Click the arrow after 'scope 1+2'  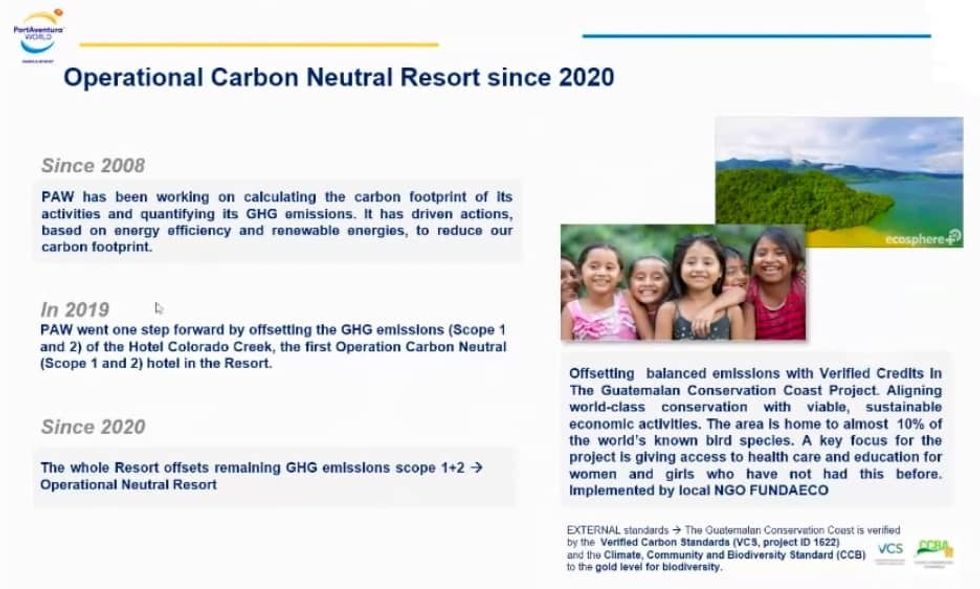[x=477, y=467]
